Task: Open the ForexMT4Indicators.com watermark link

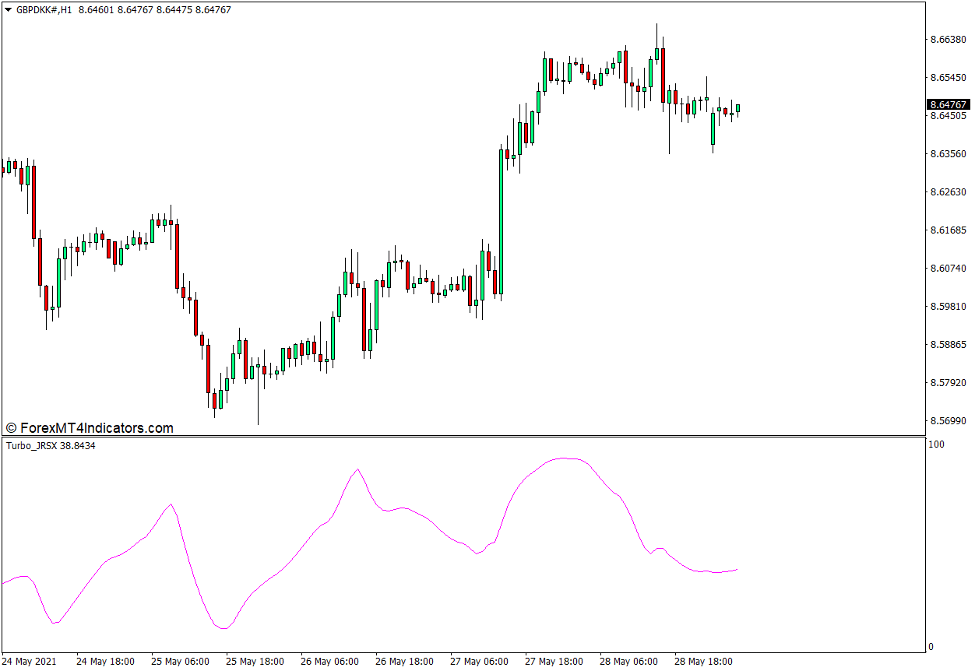Action: coord(96,428)
